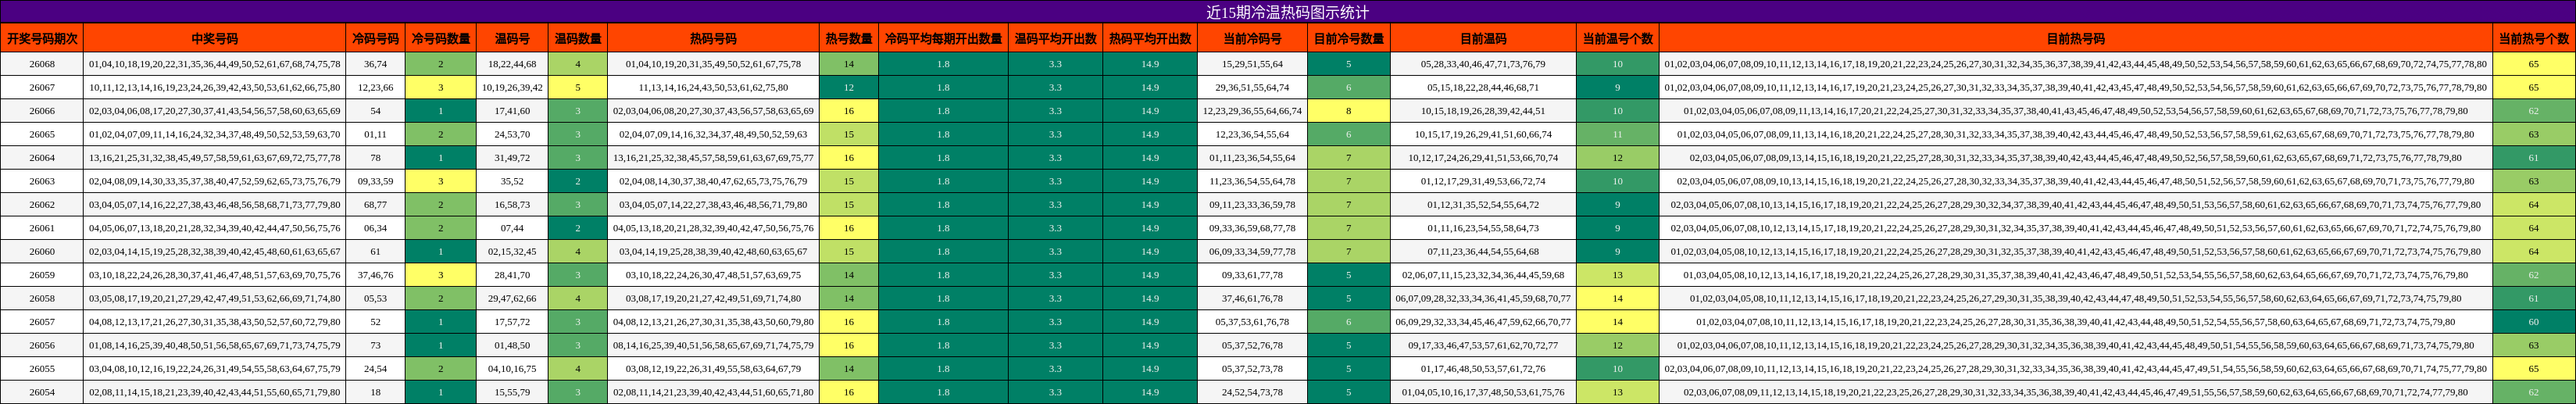Click issue number 26055
Viewport: 2576px width, 404px height.
(x=42, y=369)
